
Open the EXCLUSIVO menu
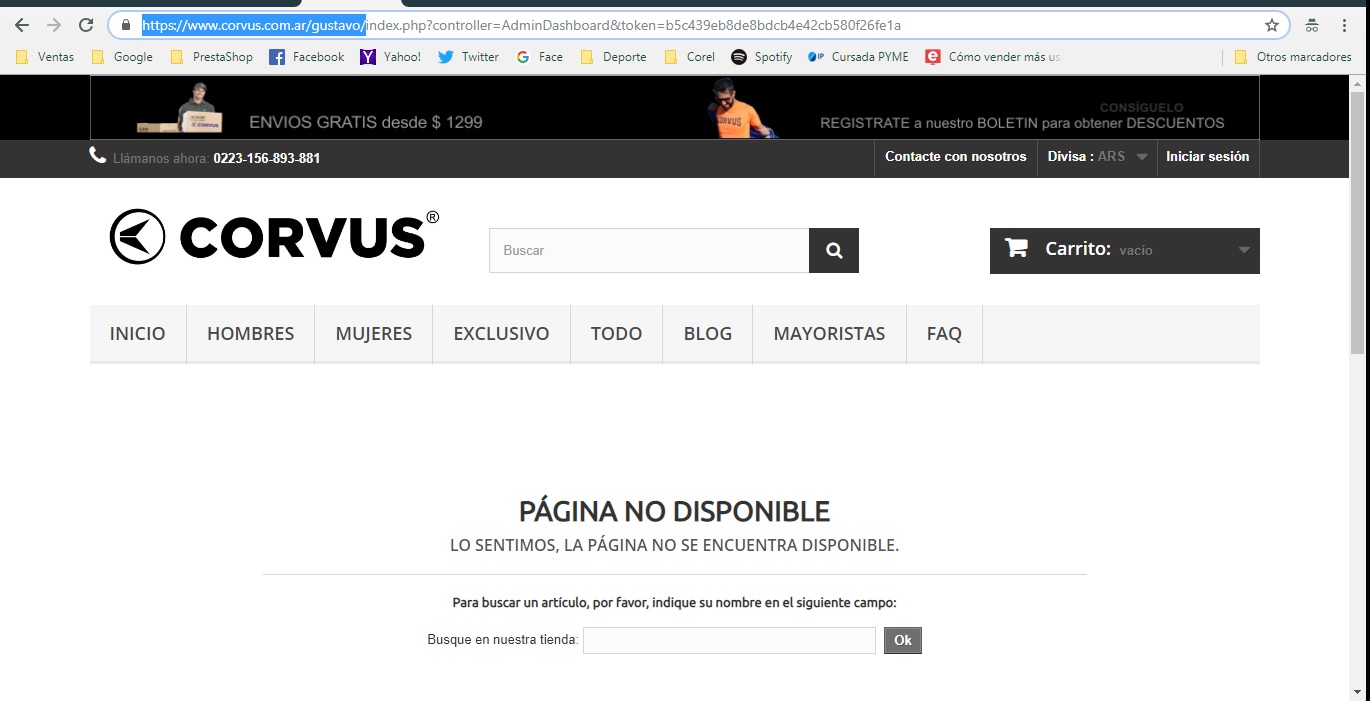click(502, 334)
